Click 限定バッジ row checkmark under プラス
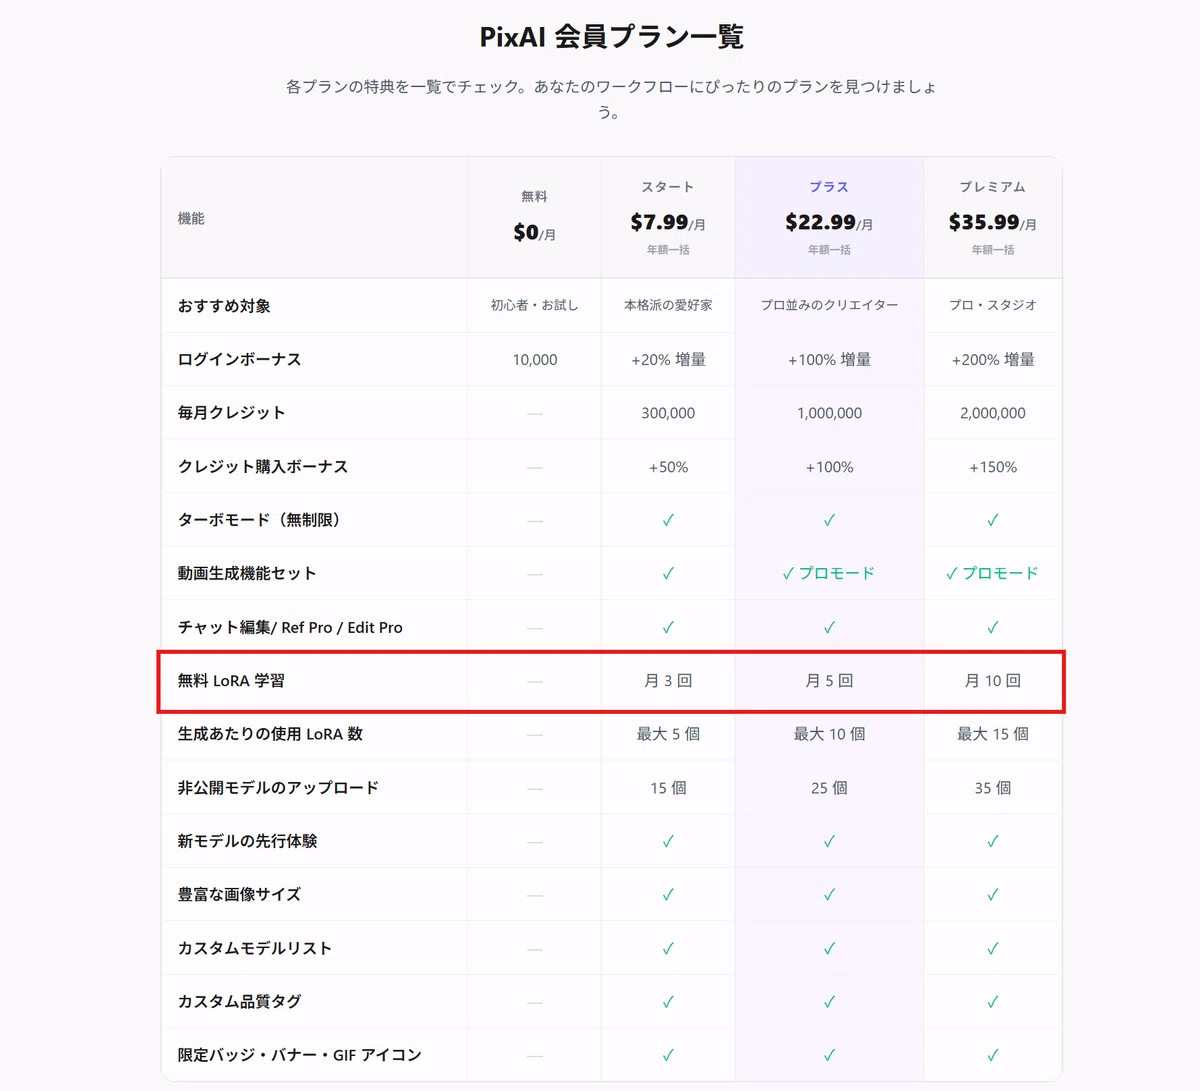 [829, 1055]
